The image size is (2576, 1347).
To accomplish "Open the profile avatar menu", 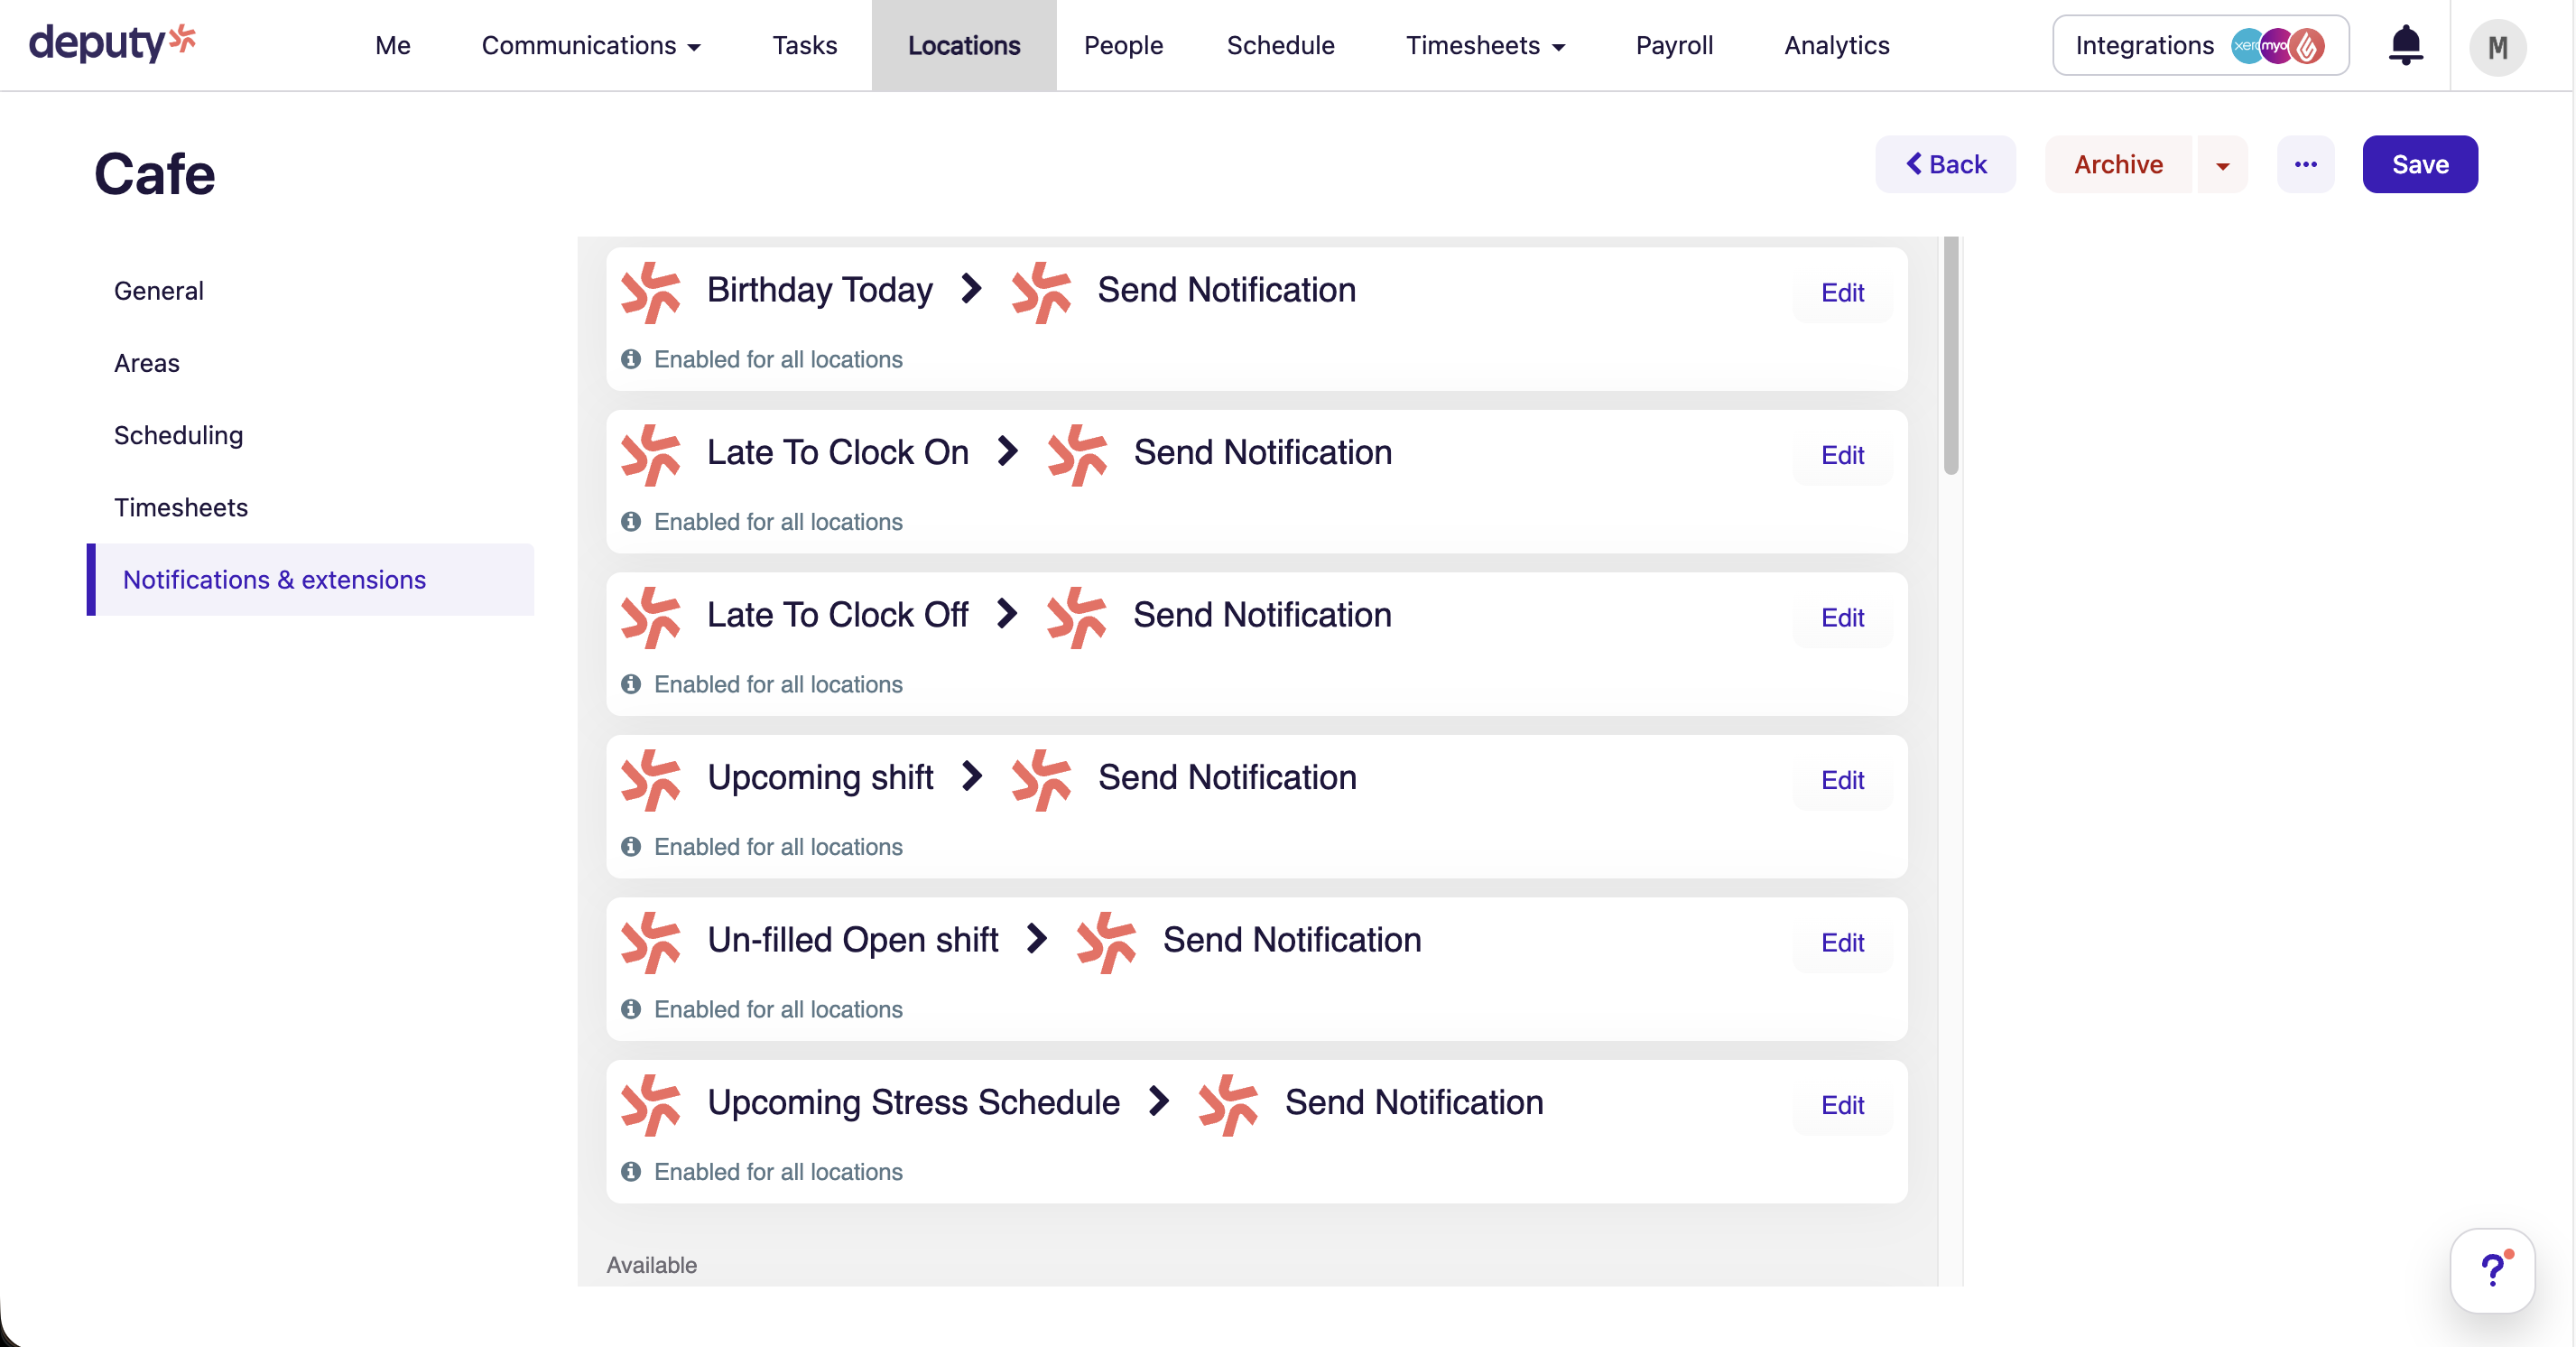I will [2497, 46].
